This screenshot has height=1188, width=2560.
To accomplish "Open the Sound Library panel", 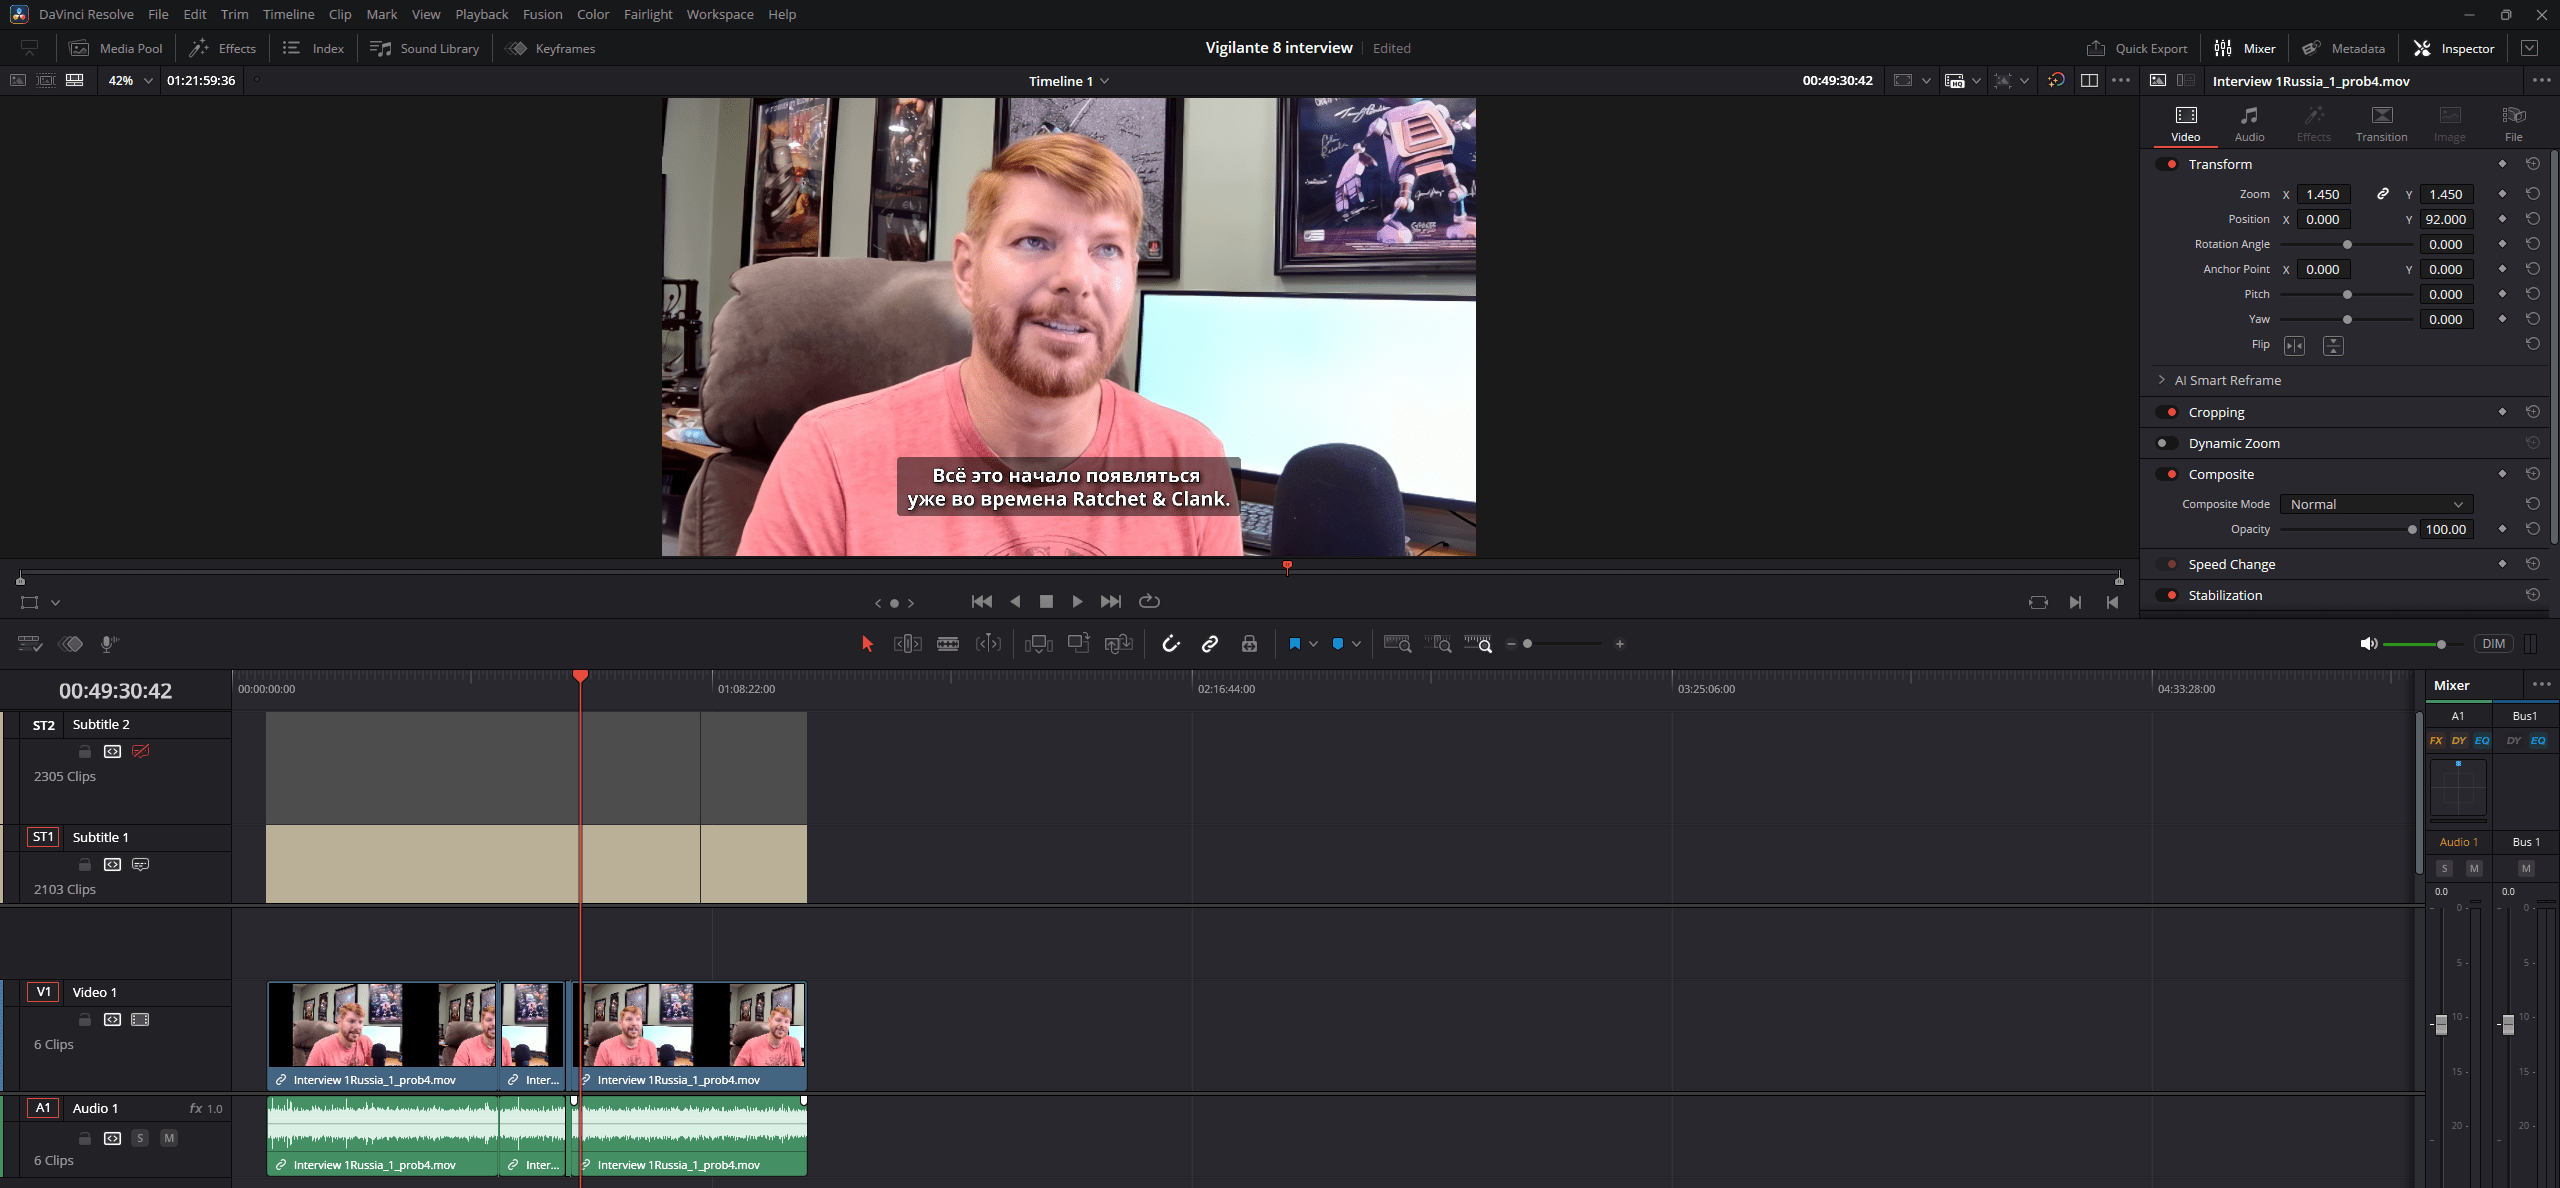I will click(x=424, y=48).
